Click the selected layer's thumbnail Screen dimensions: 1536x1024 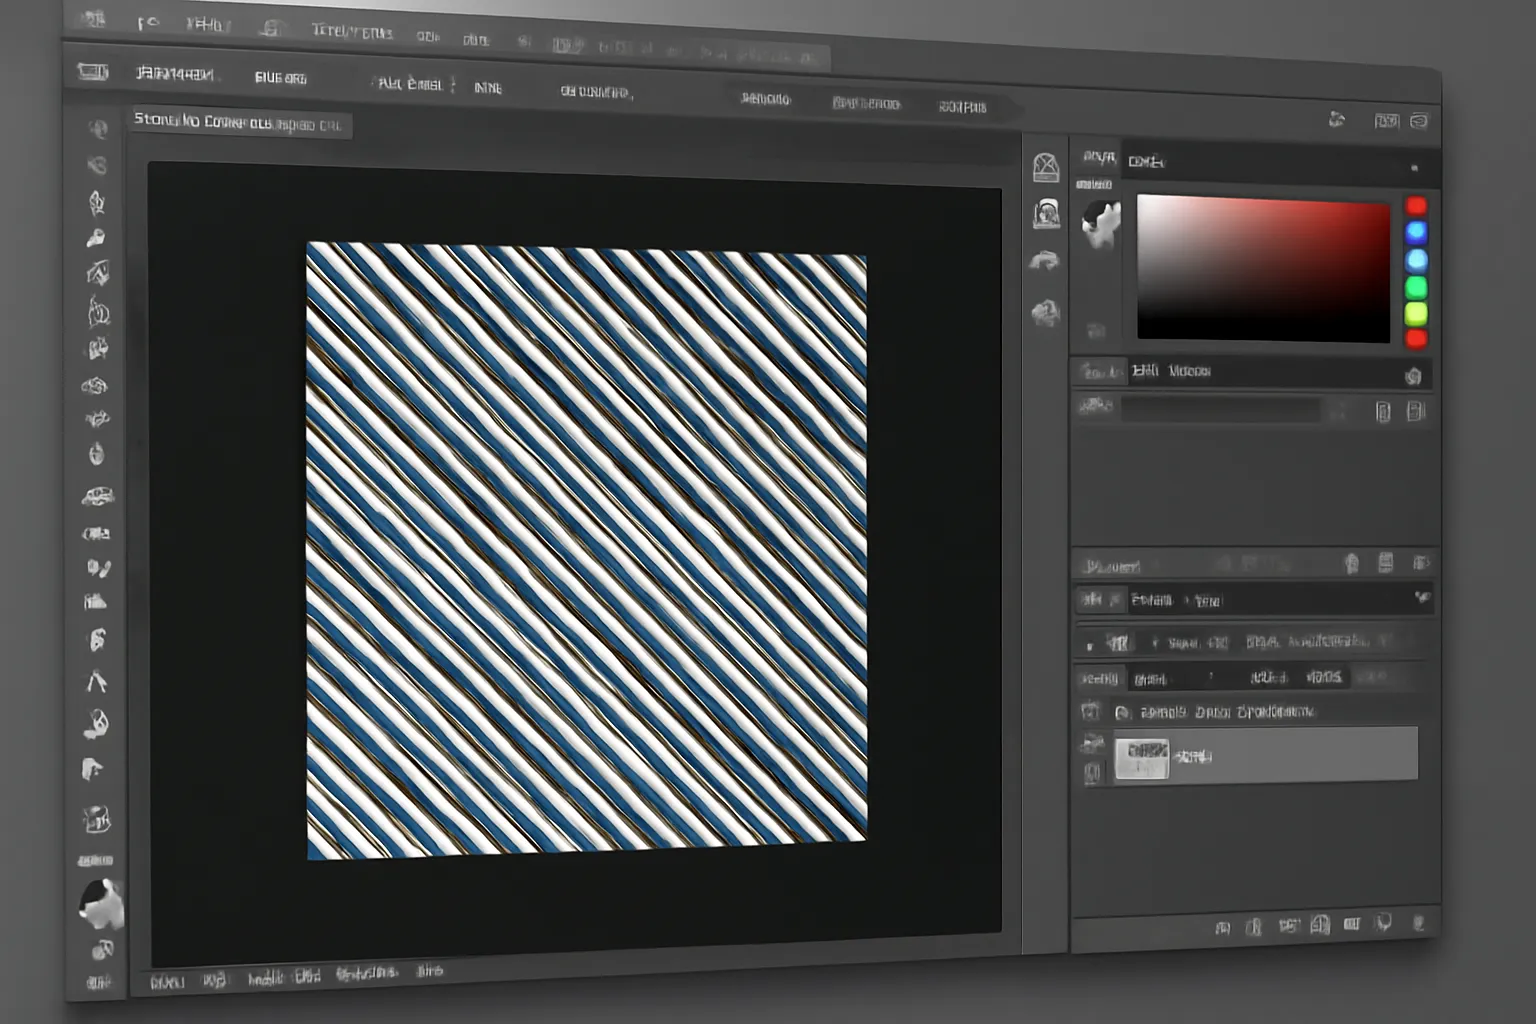[x=1141, y=758]
